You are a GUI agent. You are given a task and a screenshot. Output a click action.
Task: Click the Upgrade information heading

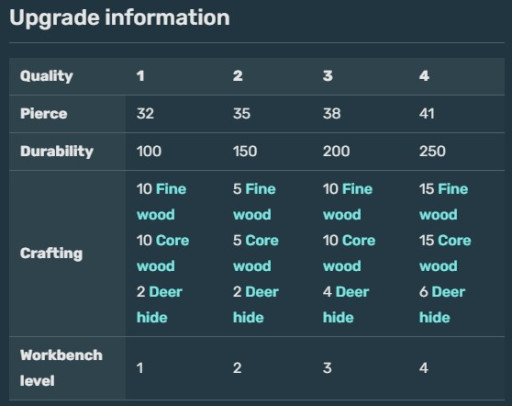click(x=120, y=18)
